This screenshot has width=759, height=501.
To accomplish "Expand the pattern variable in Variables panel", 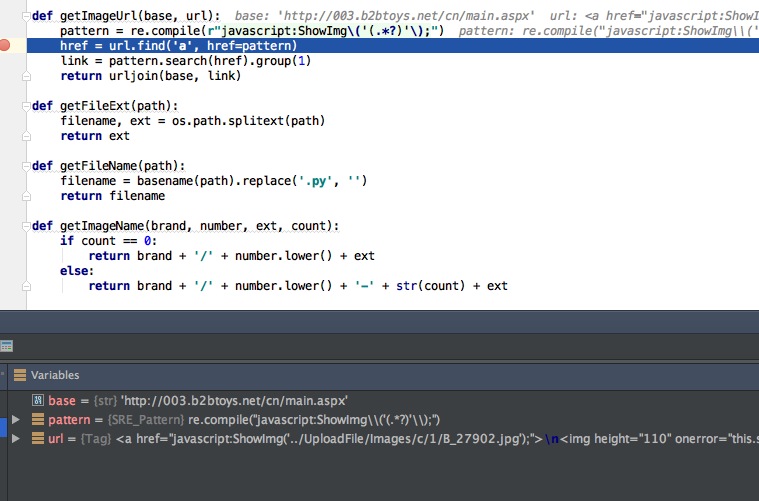I will point(16,419).
